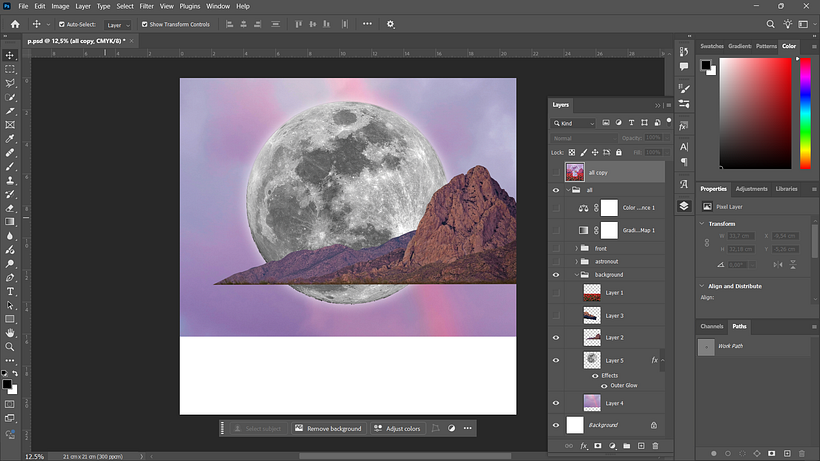Open the settings gear in options bar
The height and width of the screenshot is (461, 820).
(390, 24)
